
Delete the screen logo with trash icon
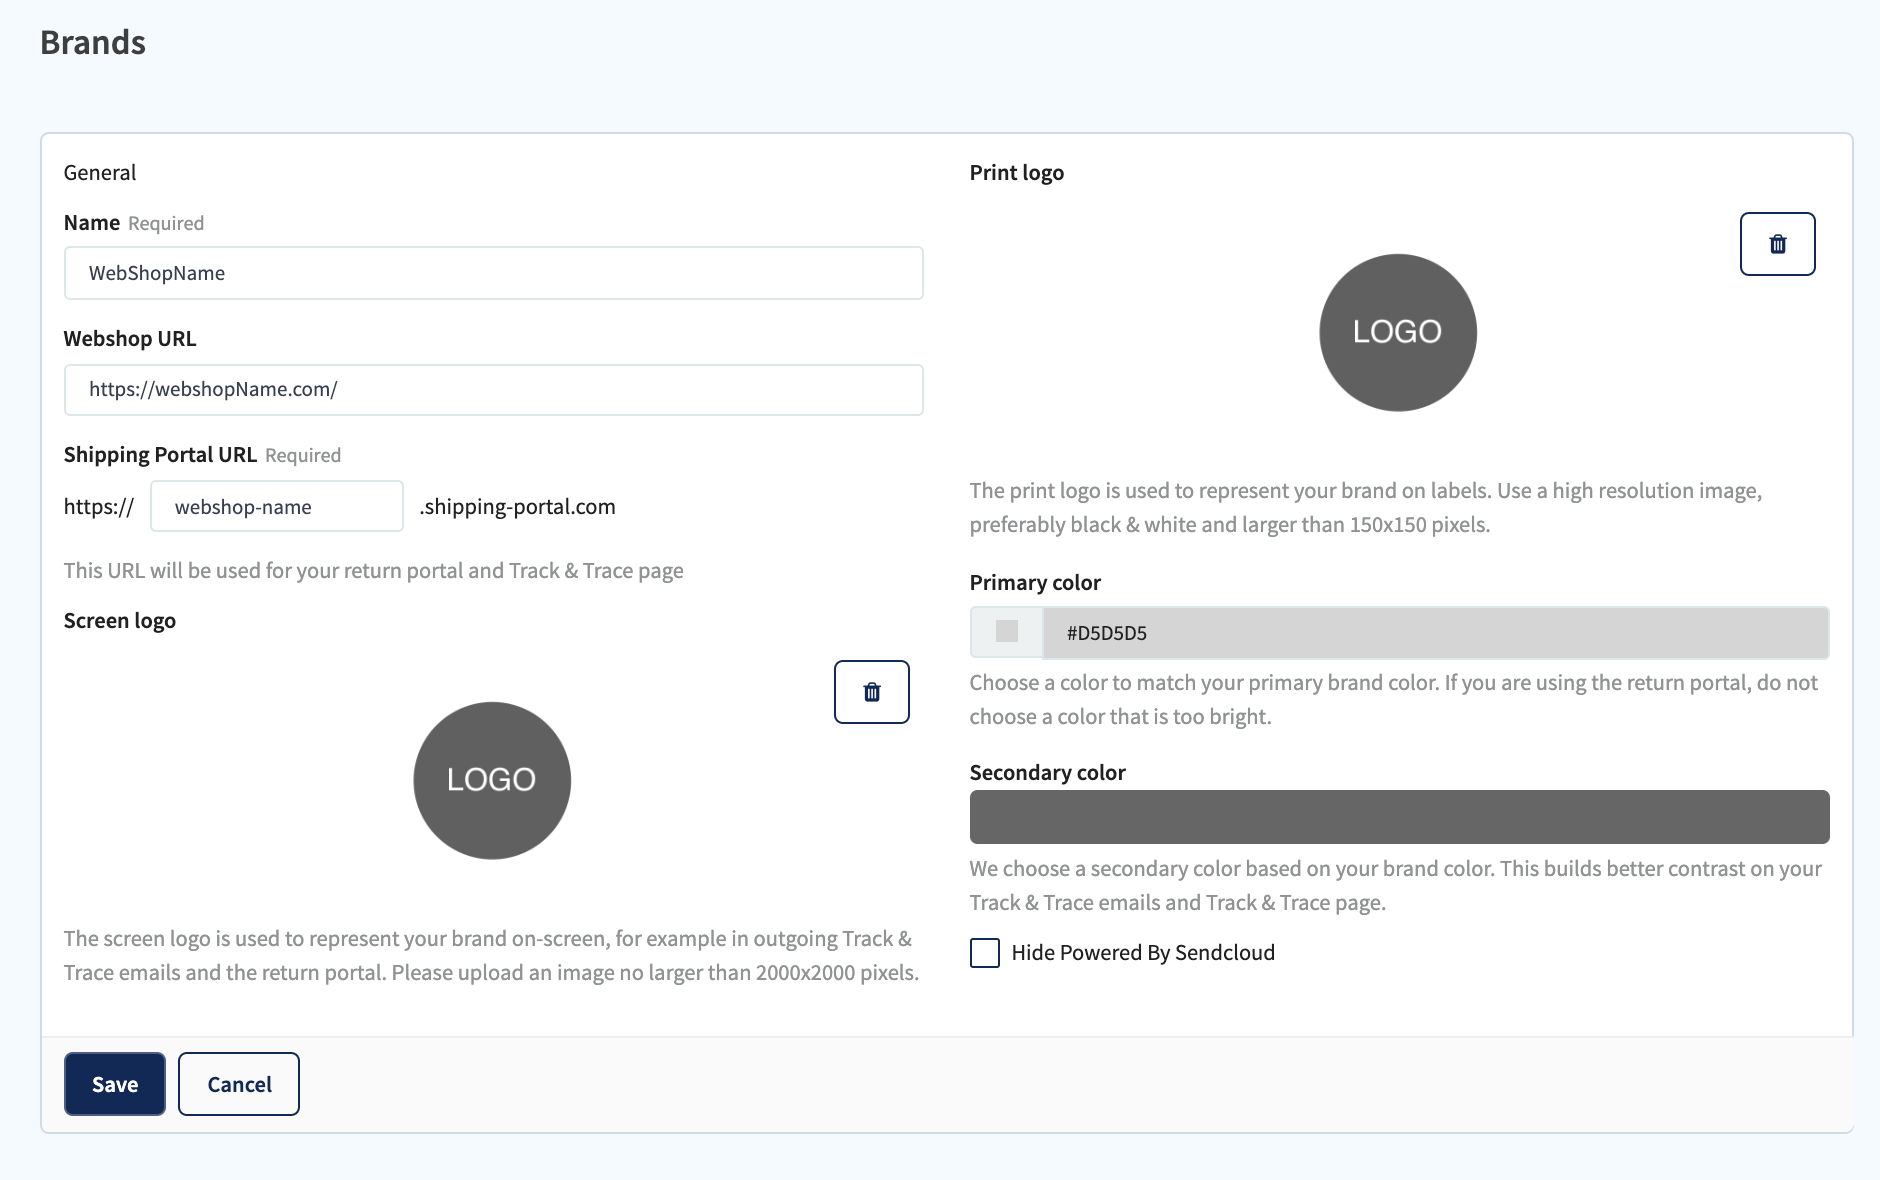871,692
